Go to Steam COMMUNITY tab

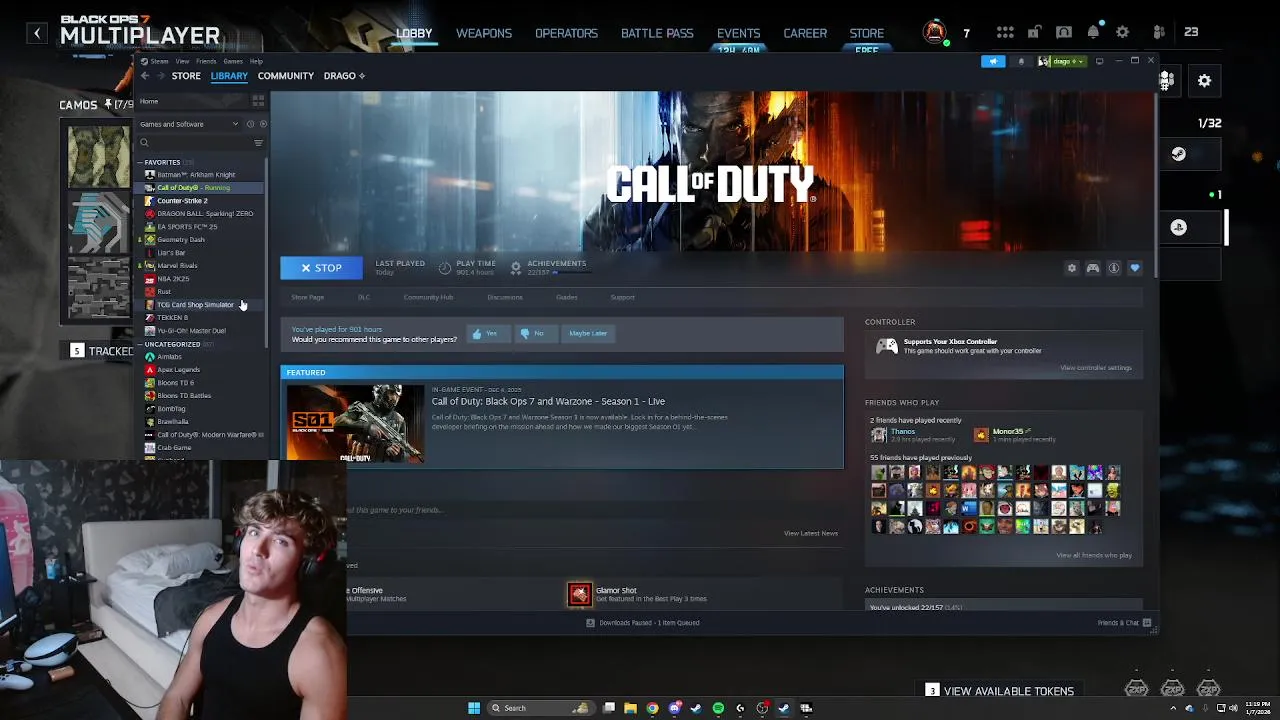click(286, 76)
